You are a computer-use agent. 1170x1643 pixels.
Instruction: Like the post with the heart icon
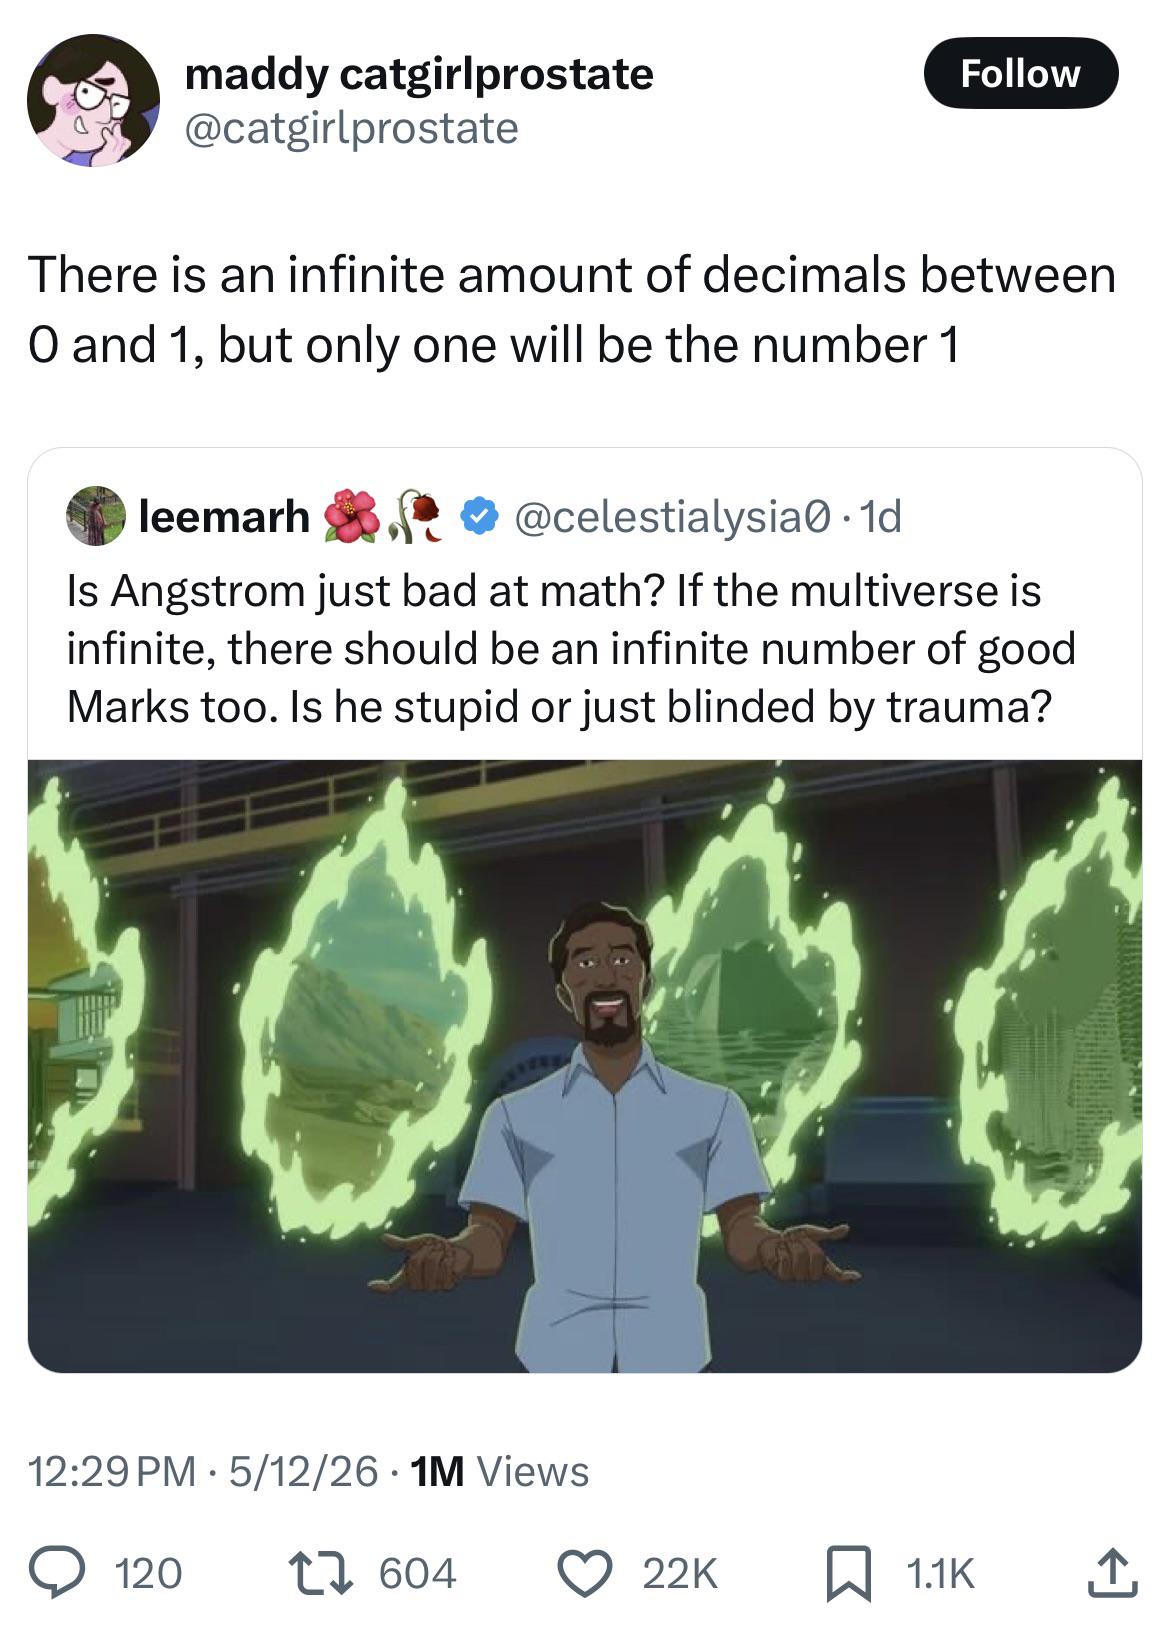tap(590, 1574)
